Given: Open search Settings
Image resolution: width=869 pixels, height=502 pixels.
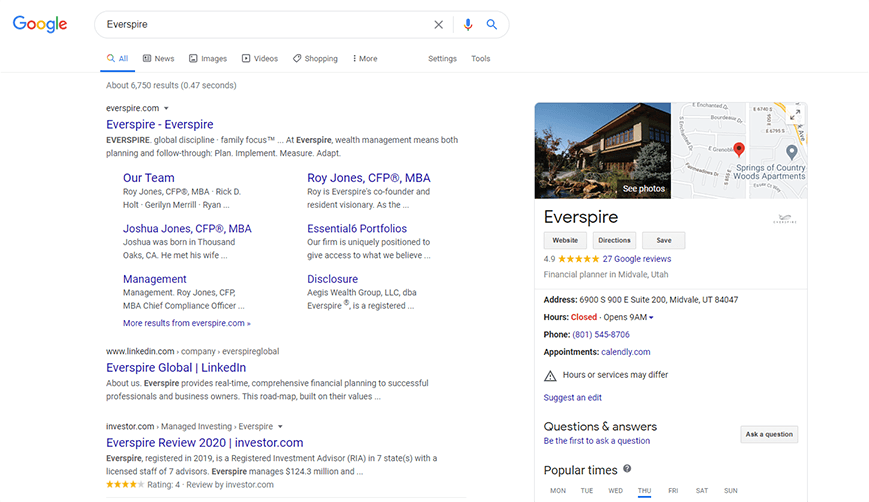Looking at the screenshot, I should coord(442,59).
